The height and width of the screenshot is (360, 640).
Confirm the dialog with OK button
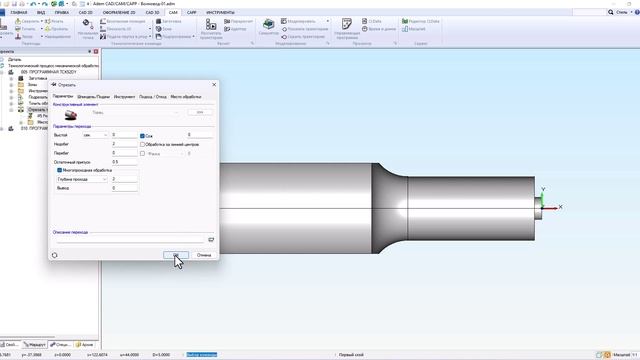[x=176, y=255]
